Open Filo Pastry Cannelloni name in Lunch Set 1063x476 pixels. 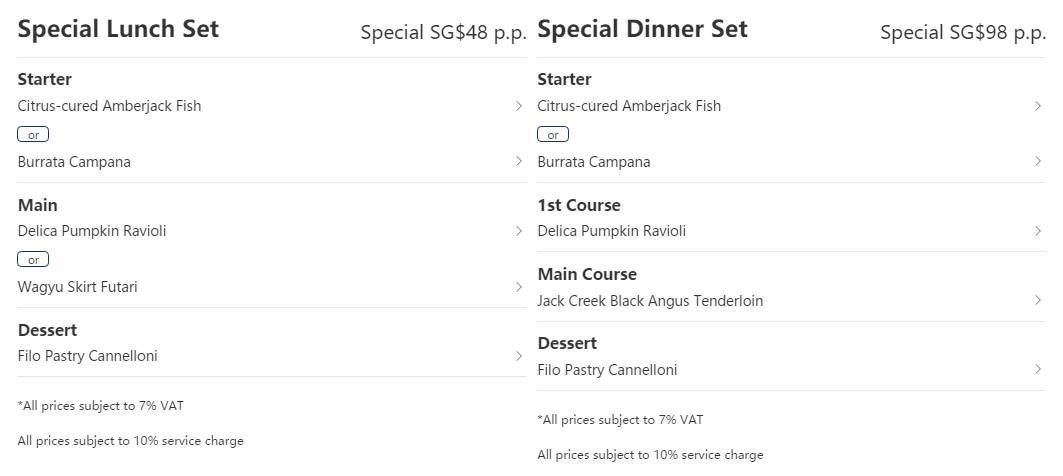87,356
